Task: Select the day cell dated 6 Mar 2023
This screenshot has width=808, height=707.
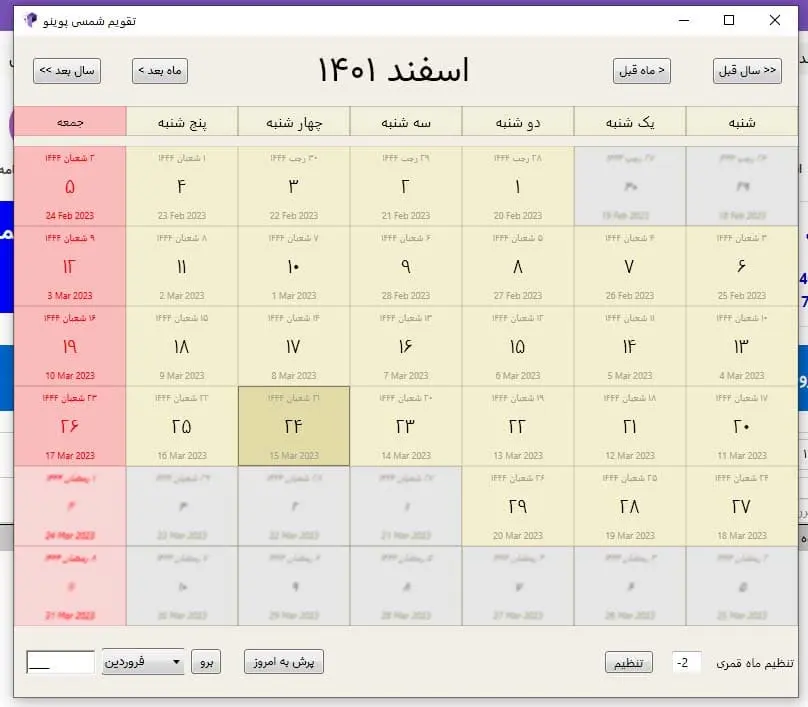Action: pyautogui.click(x=518, y=346)
